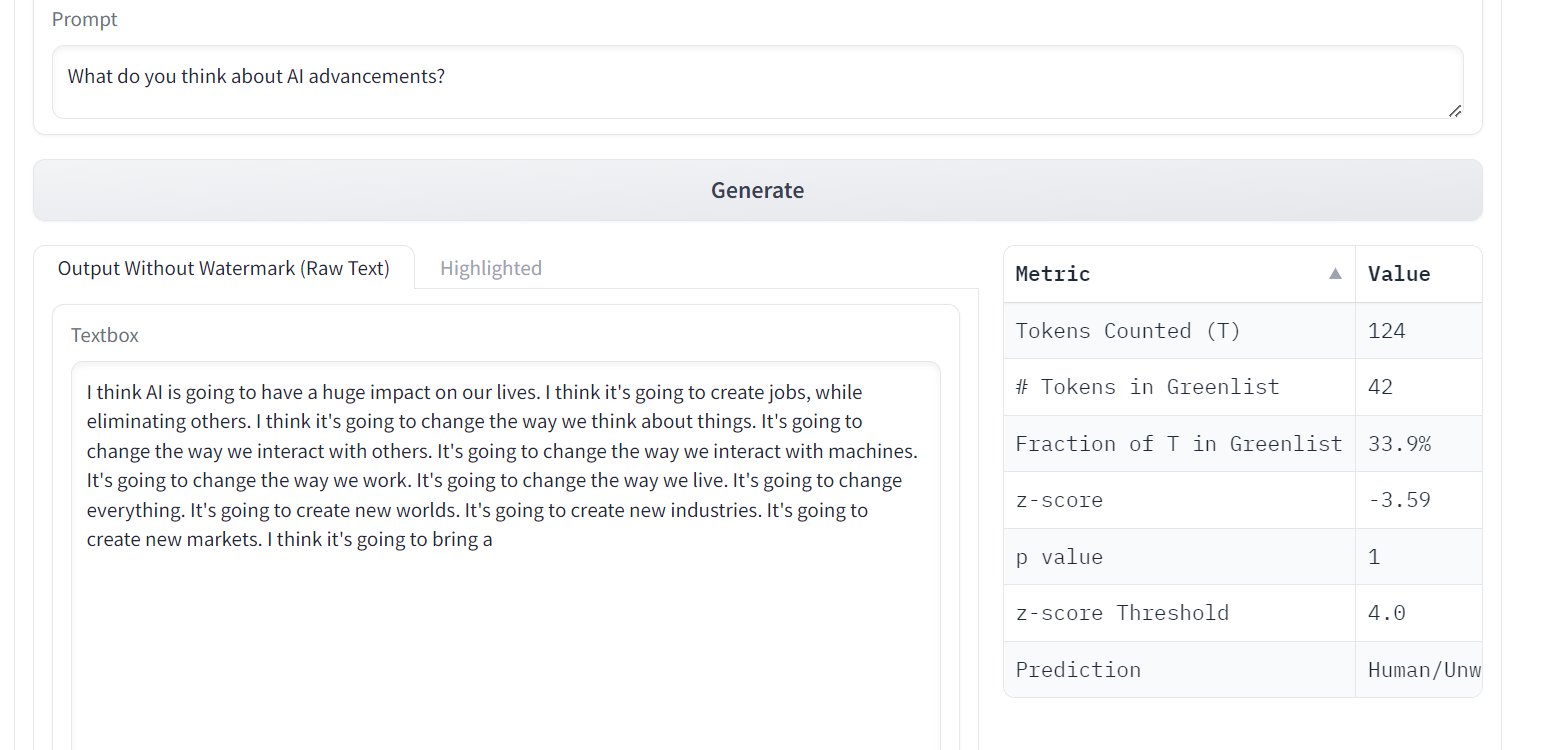Click the Metric column sort arrow
The height and width of the screenshot is (750, 1554).
pos(1334,274)
